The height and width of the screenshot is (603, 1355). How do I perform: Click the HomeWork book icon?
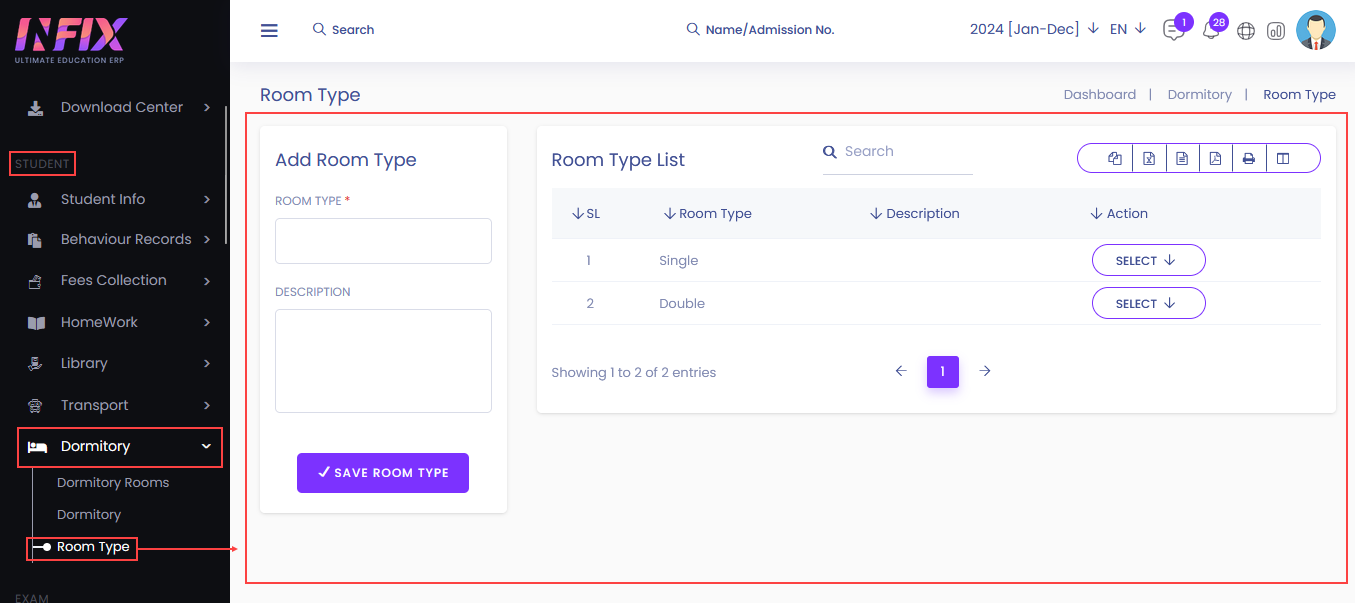[36, 323]
